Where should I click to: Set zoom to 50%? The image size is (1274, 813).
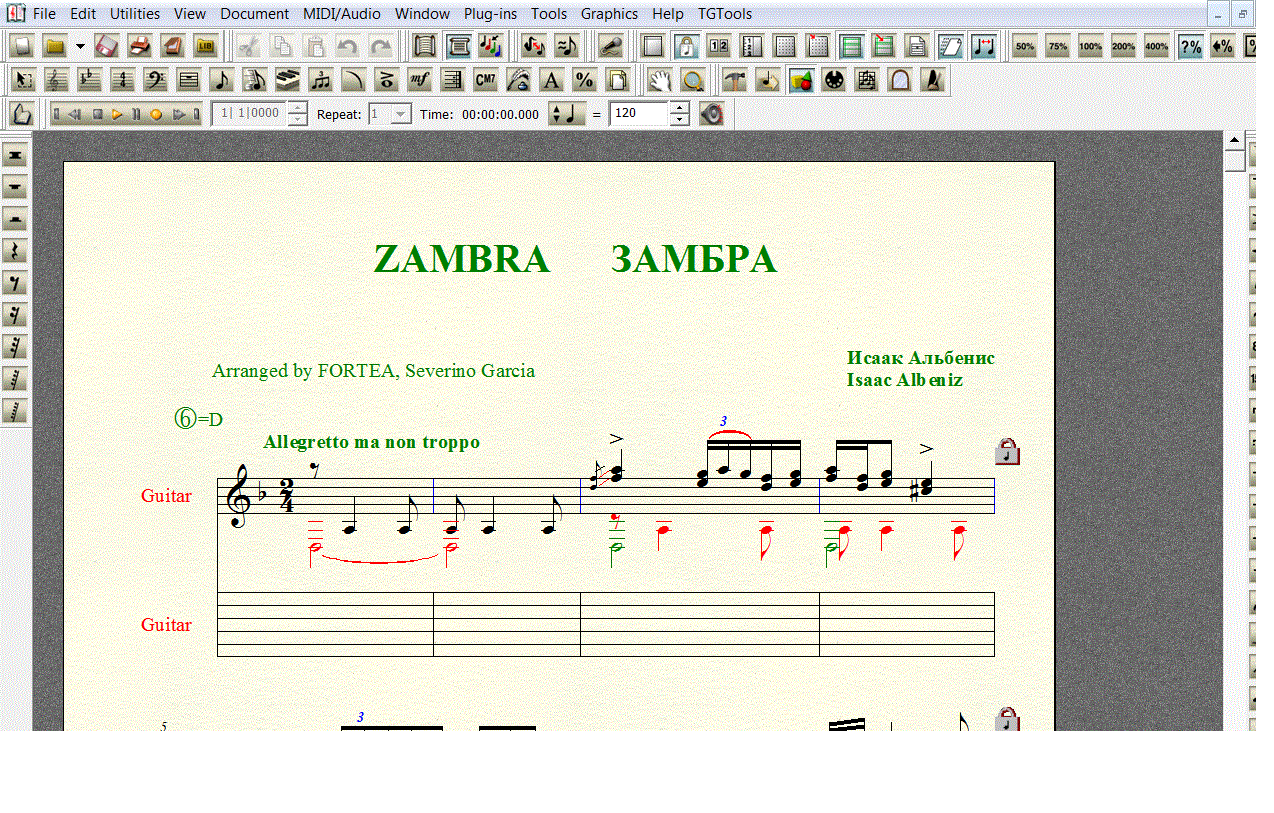pos(1025,46)
